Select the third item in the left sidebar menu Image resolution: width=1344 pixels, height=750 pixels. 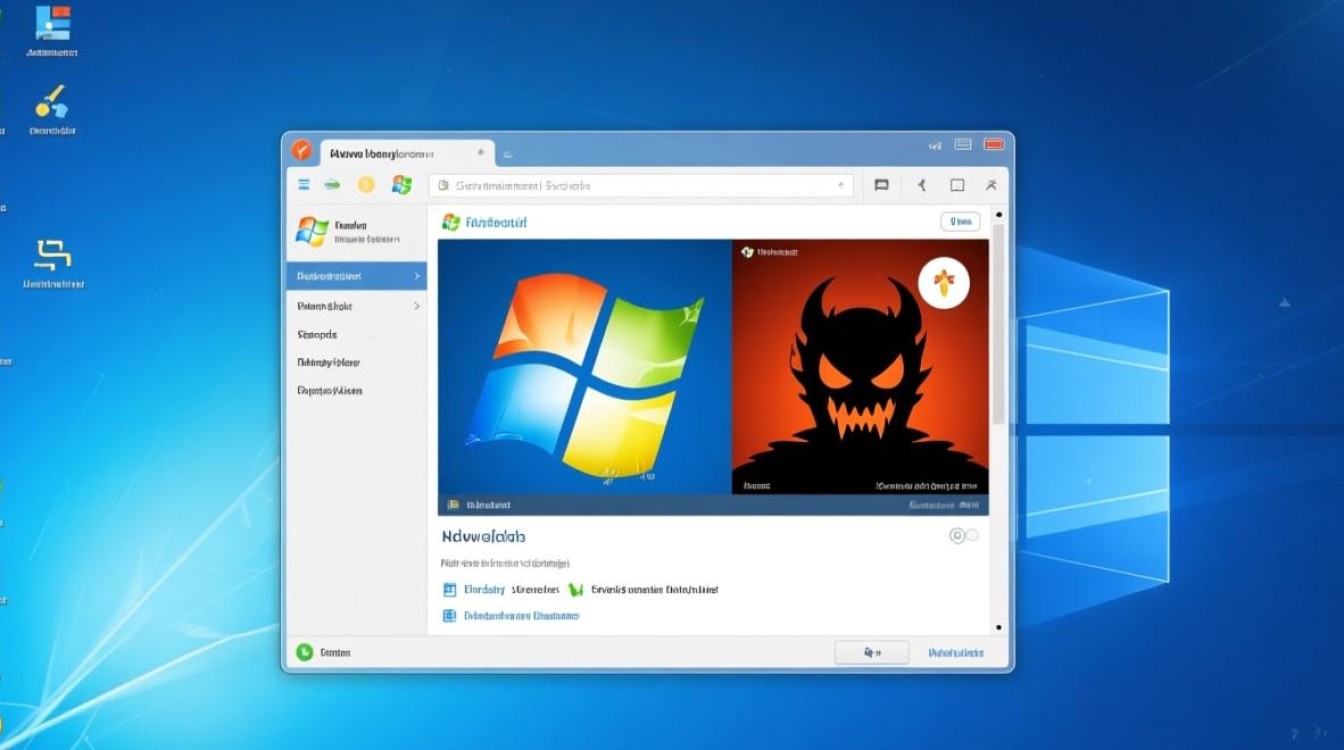click(318, 334)
